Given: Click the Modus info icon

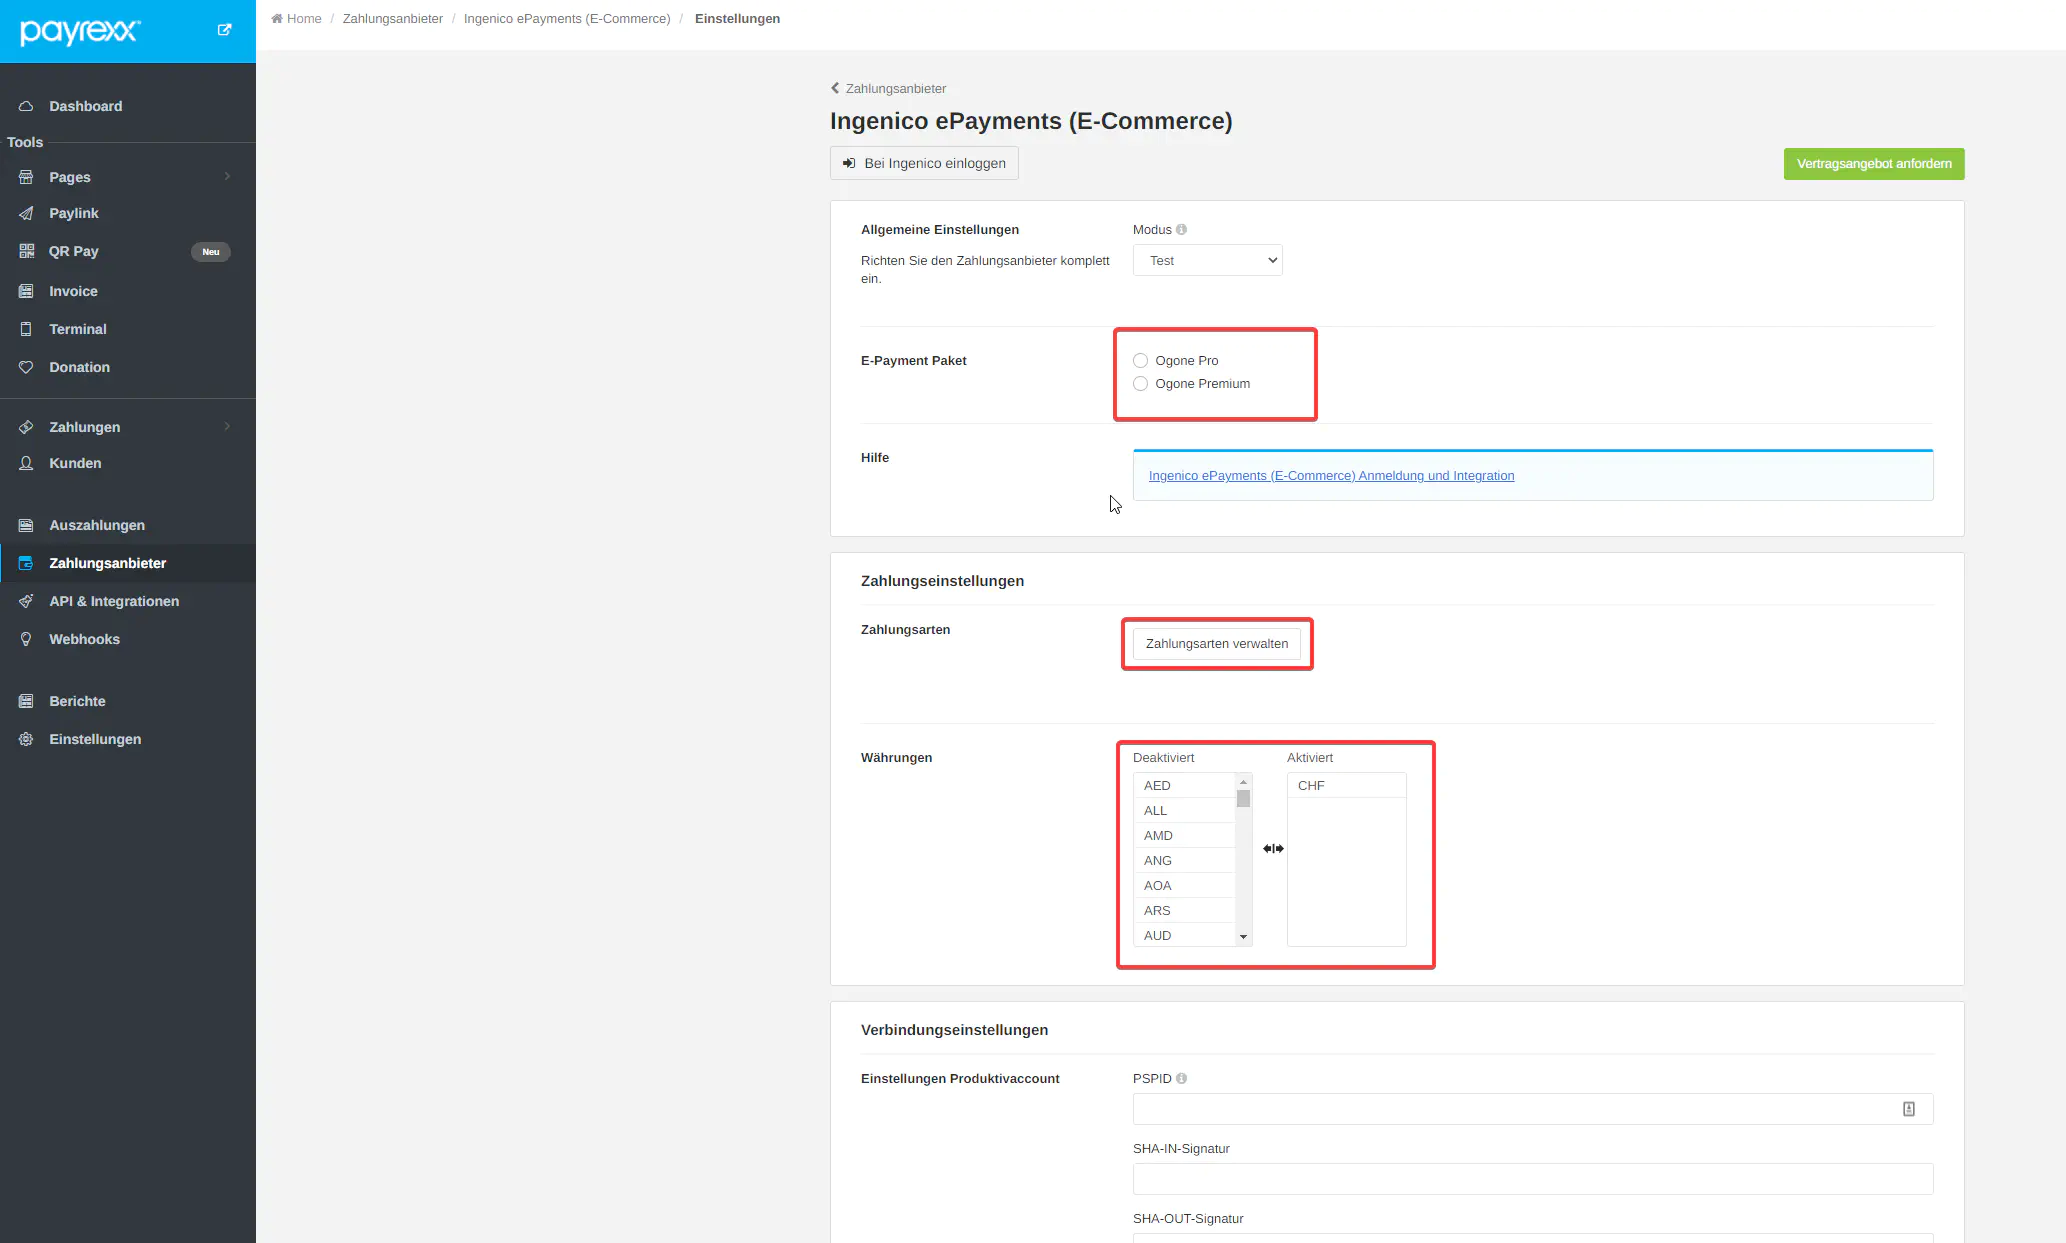Looking at the screenshot, I should 1181,230.
